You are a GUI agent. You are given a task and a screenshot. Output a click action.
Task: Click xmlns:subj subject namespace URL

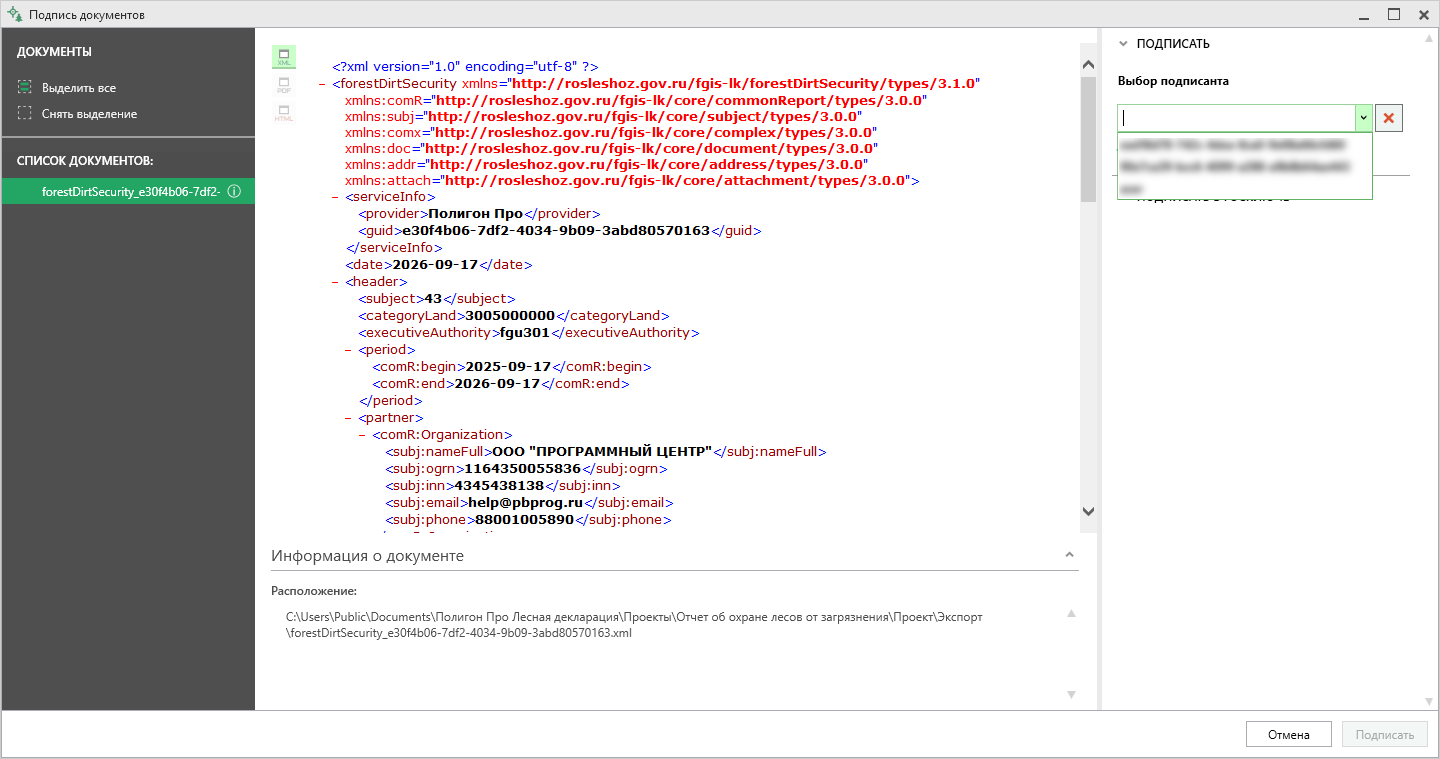click(x=645, y=116)
